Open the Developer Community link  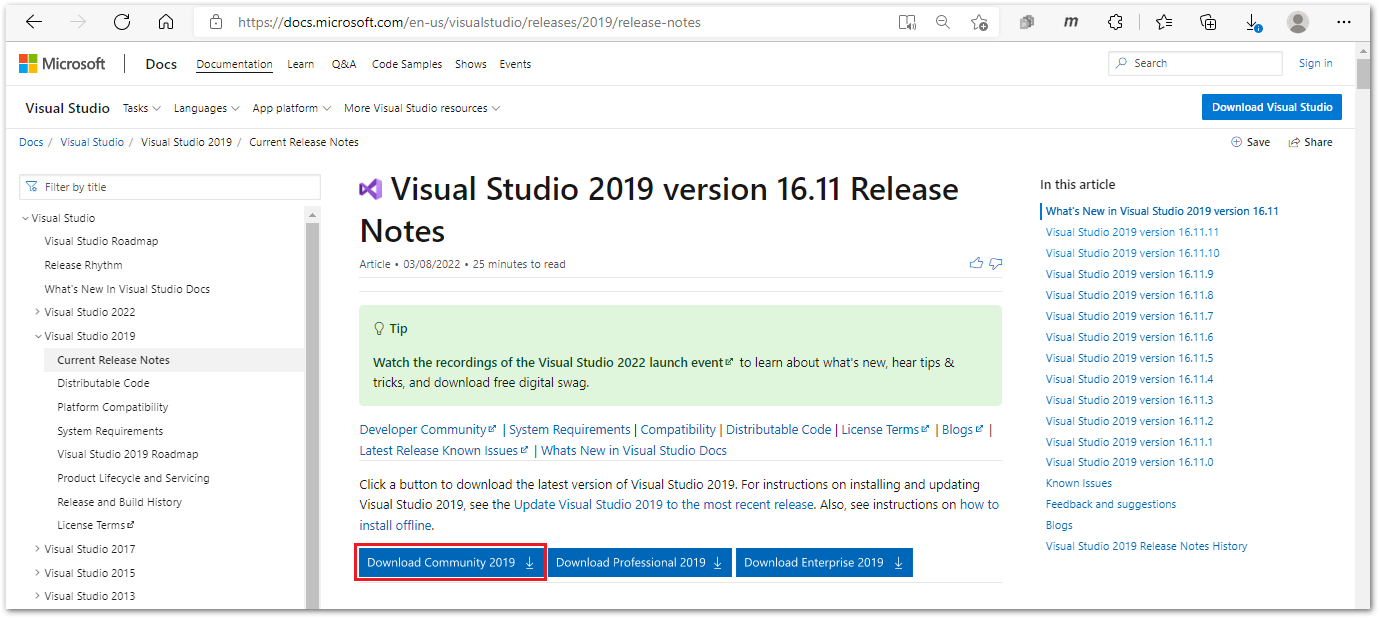(x=428, y=429)
